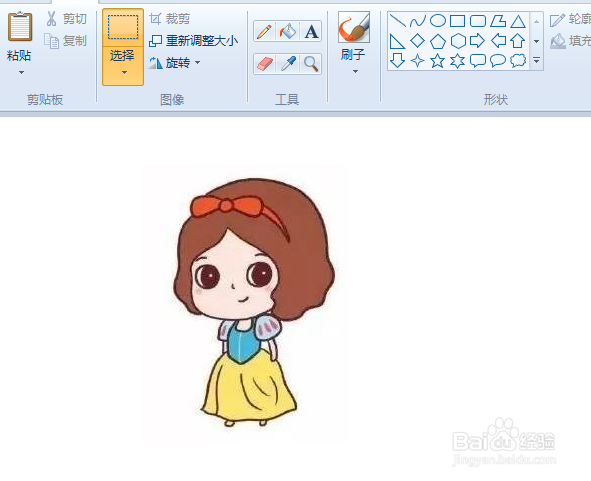Screen dimensions: 591x481
Task: Expand the full shapes gallery
Action: [x=536, y=60]
